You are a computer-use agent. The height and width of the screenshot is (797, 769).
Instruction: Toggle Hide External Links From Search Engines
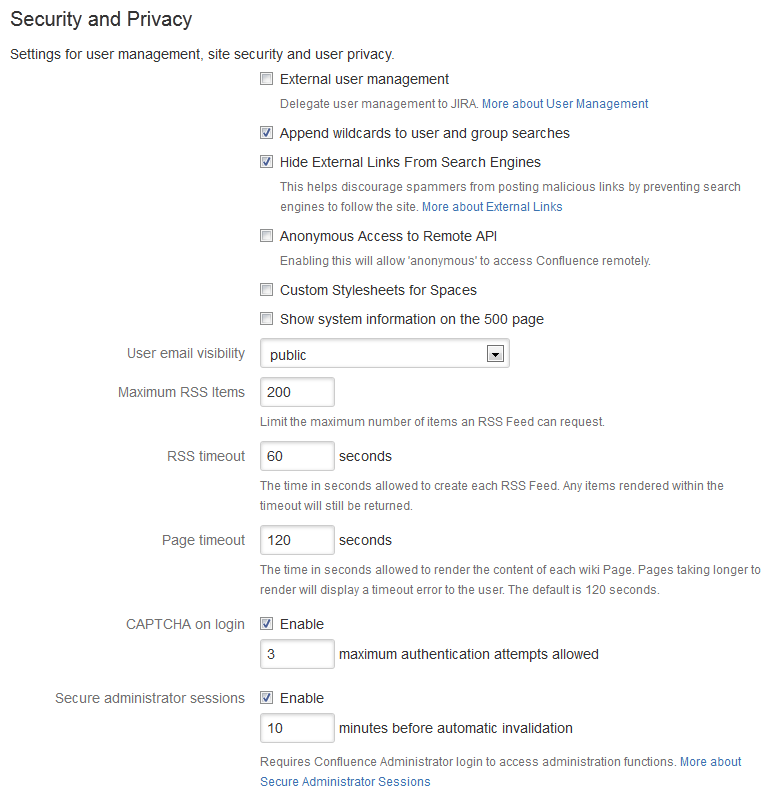(266, 162)
